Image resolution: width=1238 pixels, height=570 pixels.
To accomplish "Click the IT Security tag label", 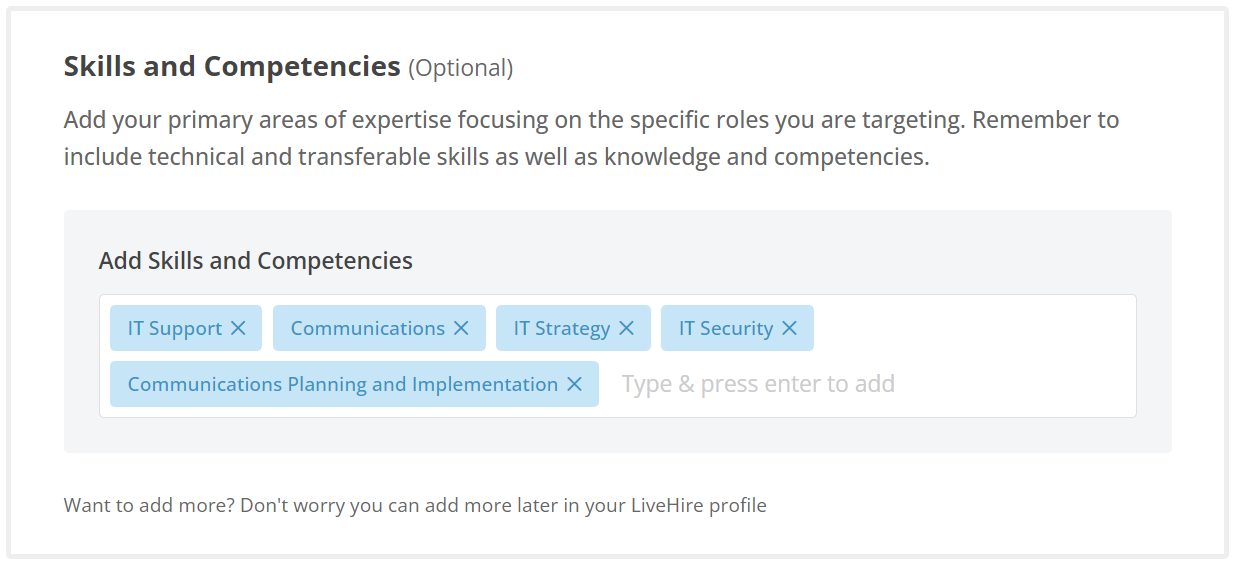I will [x=726, y=328].
